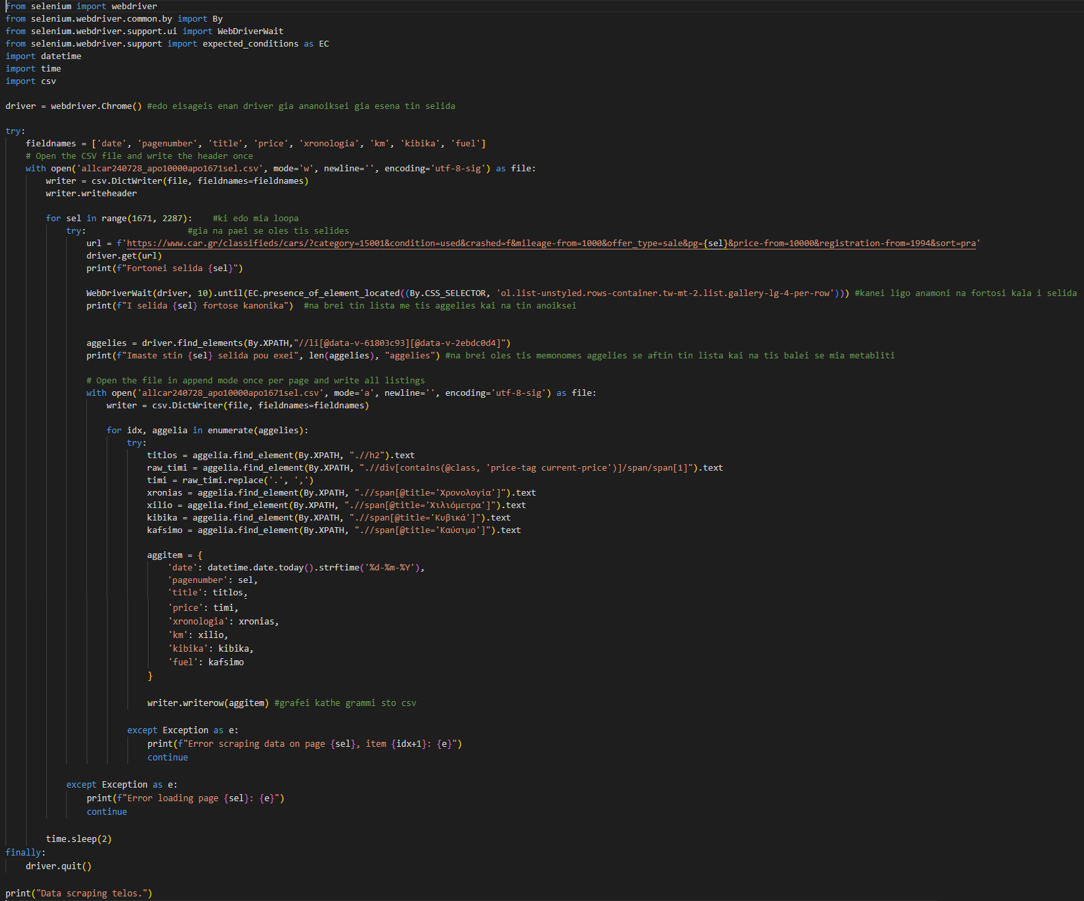Viewport: 1084px width, 901px height.
Task: Click the 'import By' statement line
Action: [x=114, y=19]
